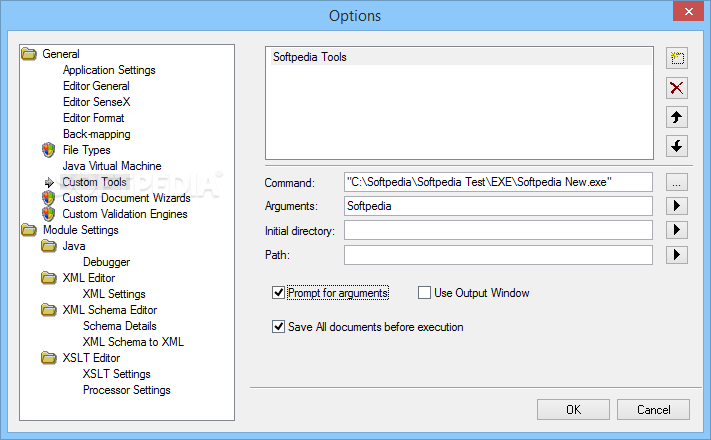Click the OK button
This screenshot has height=440, width=711.
(573, 410)
